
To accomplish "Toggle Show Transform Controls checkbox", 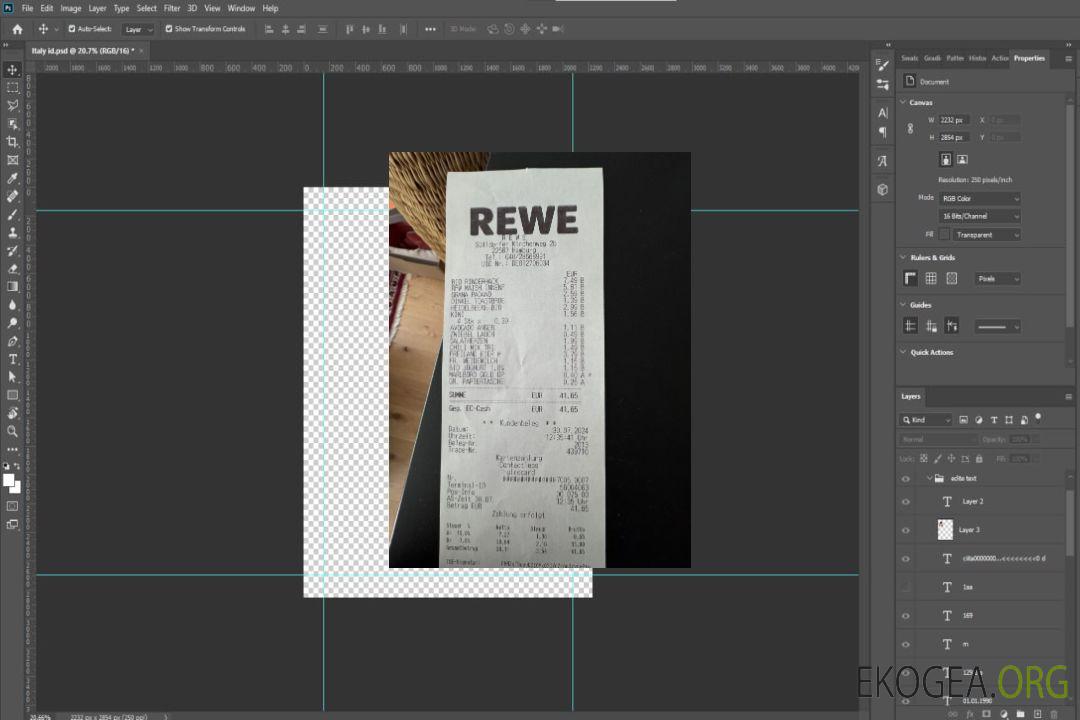I will tap(169, 29).
